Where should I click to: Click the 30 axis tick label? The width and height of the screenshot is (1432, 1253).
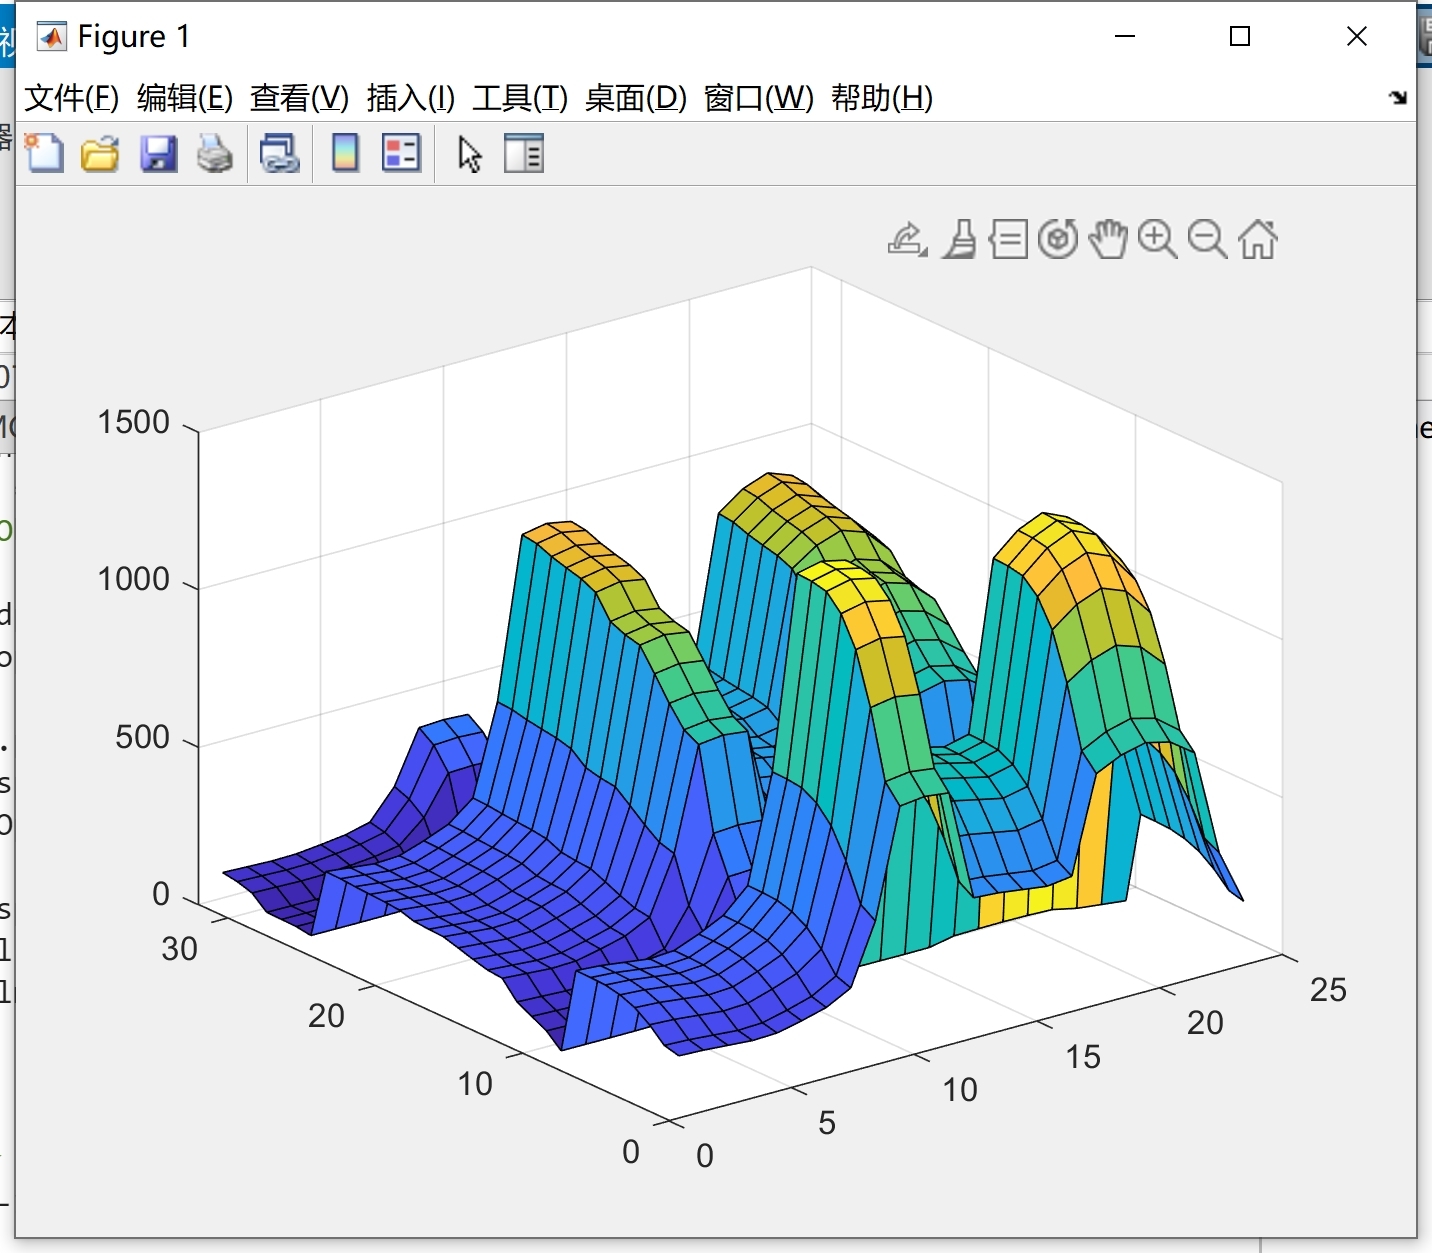coord(180,948)
